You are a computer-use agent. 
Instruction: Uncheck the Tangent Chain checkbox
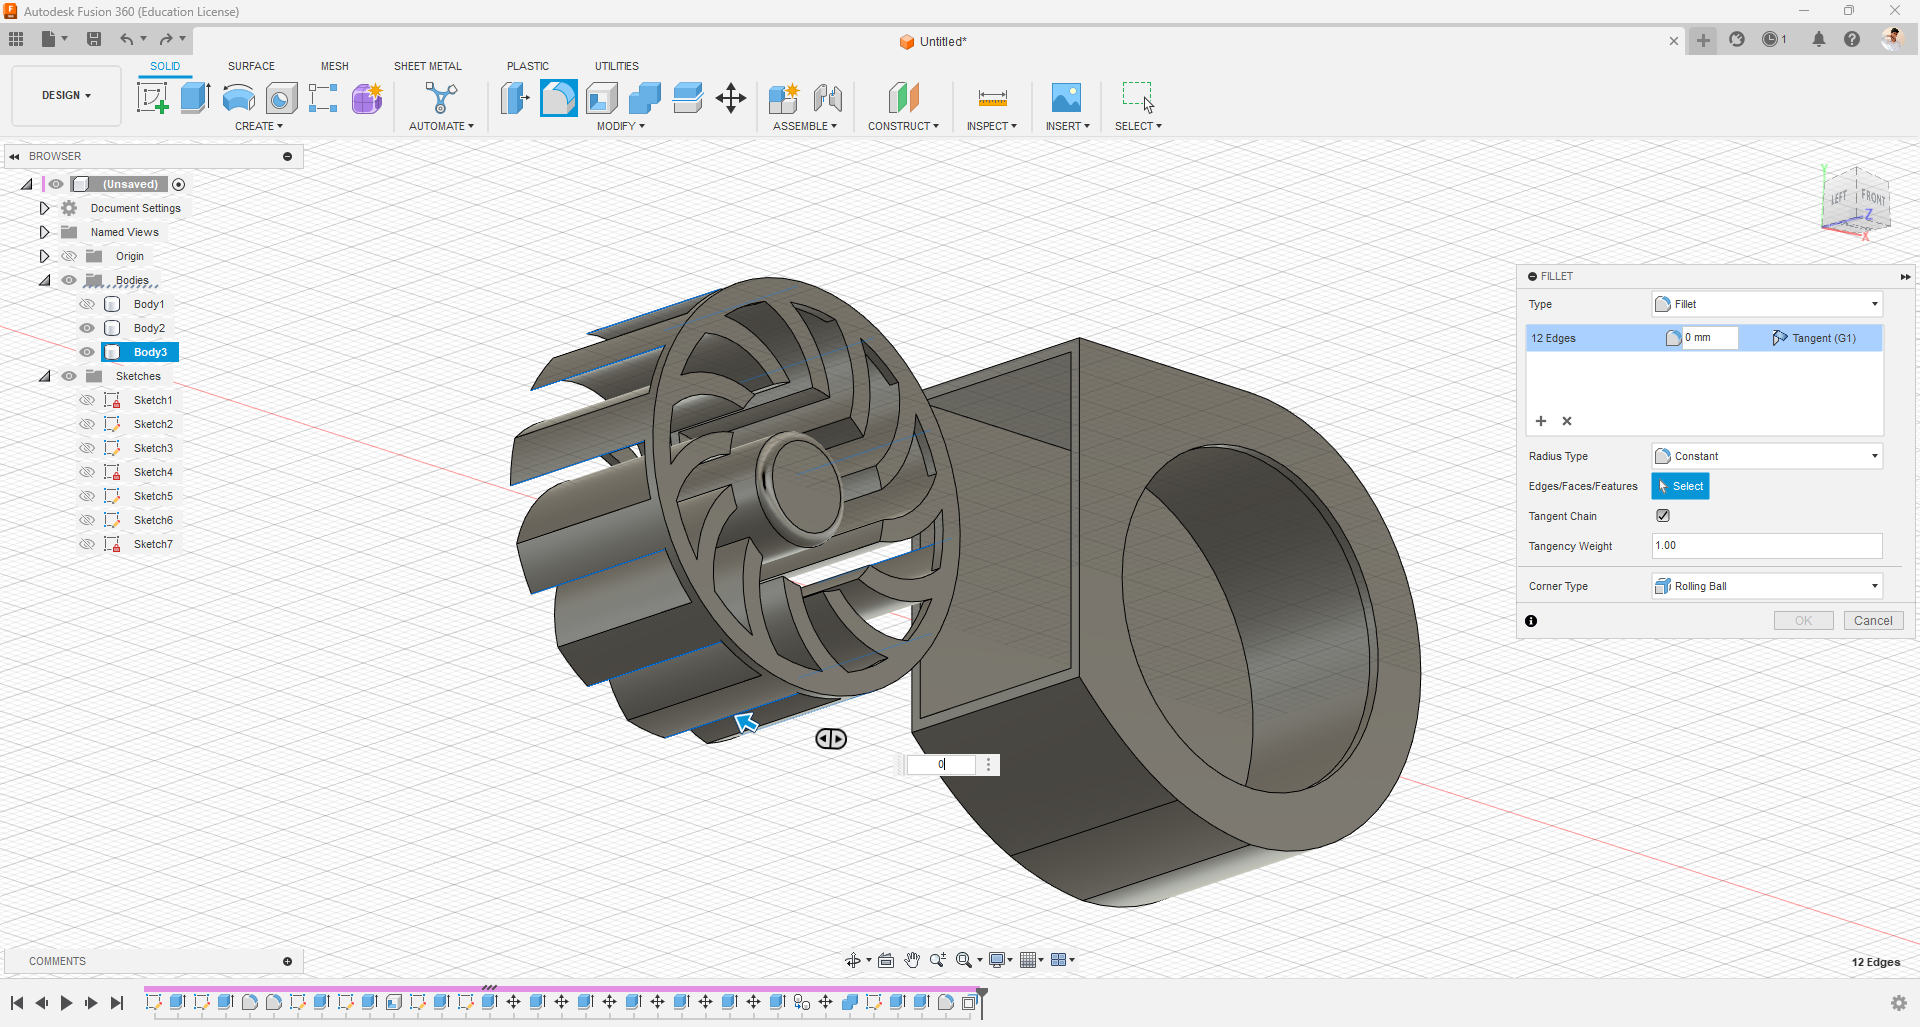pos(1663,516)
